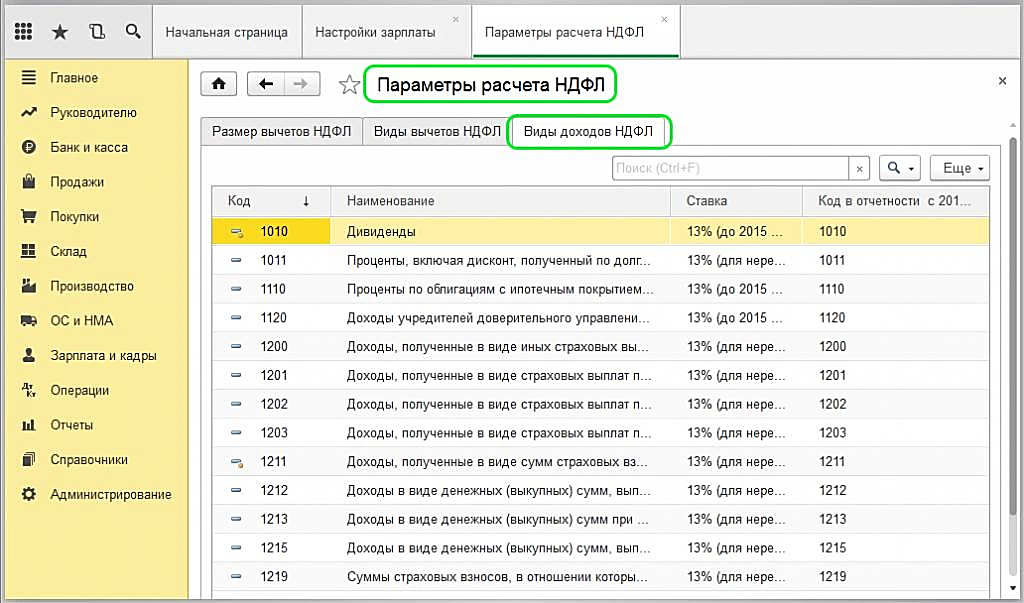Sort by Код column header
The image size is (1024, 603).
[271, 201]
